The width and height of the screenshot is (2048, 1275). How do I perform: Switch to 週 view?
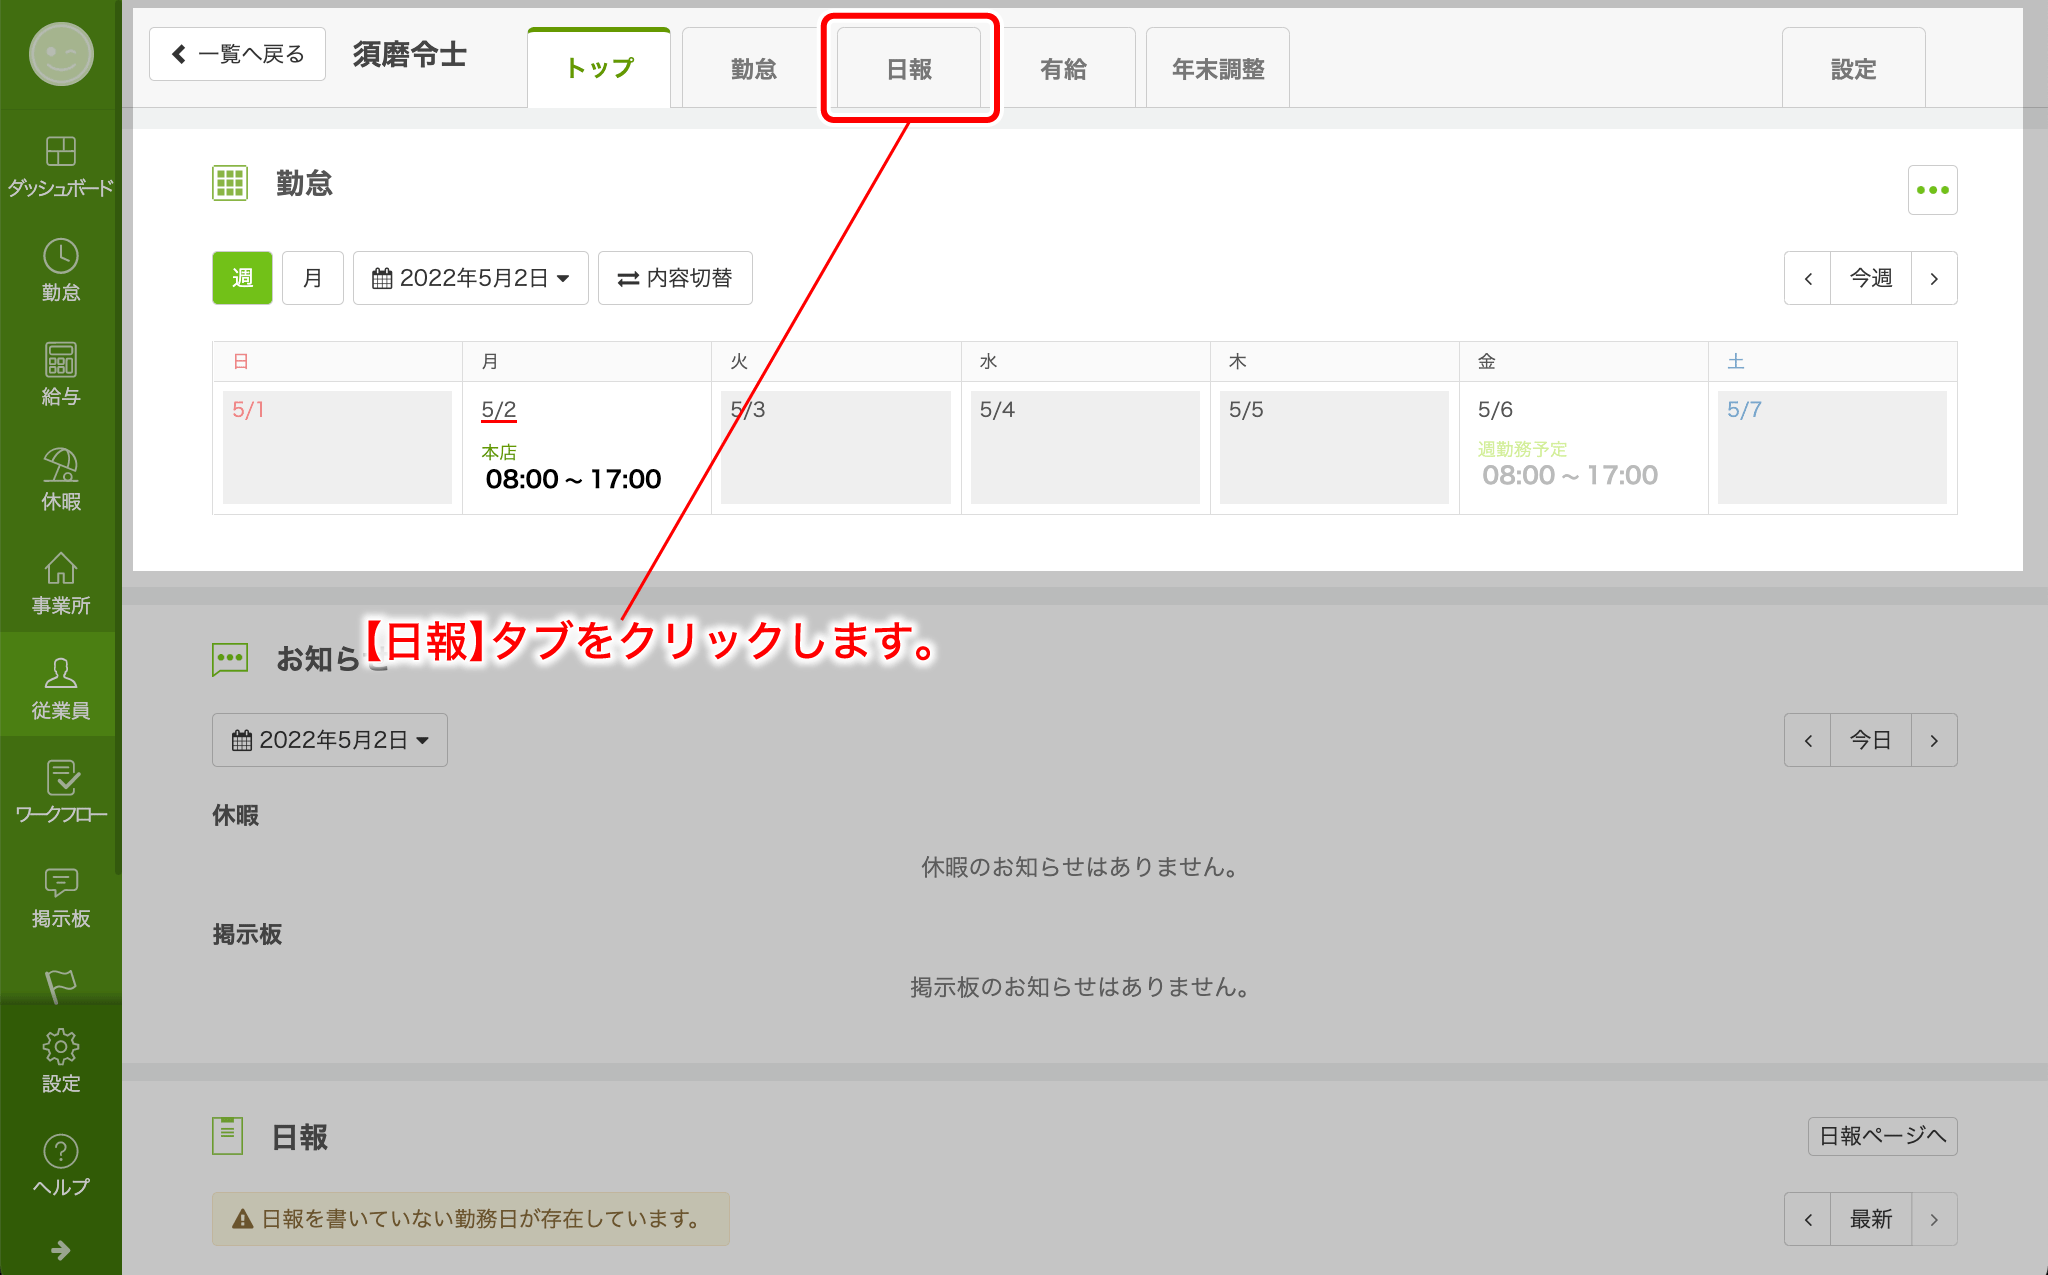click(242, 278)
